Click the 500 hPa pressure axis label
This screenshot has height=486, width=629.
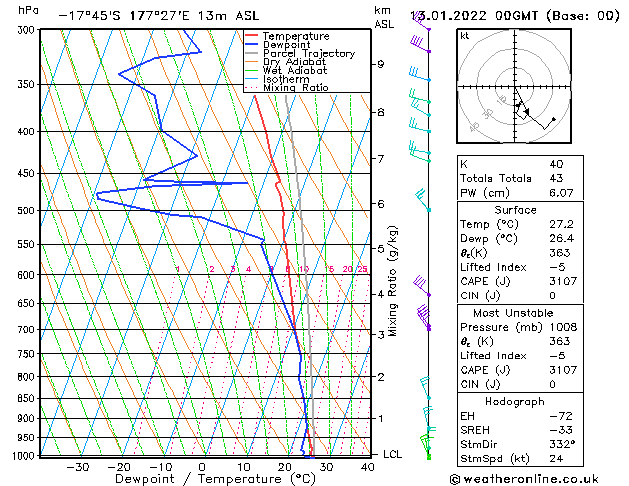pos(28,211)
